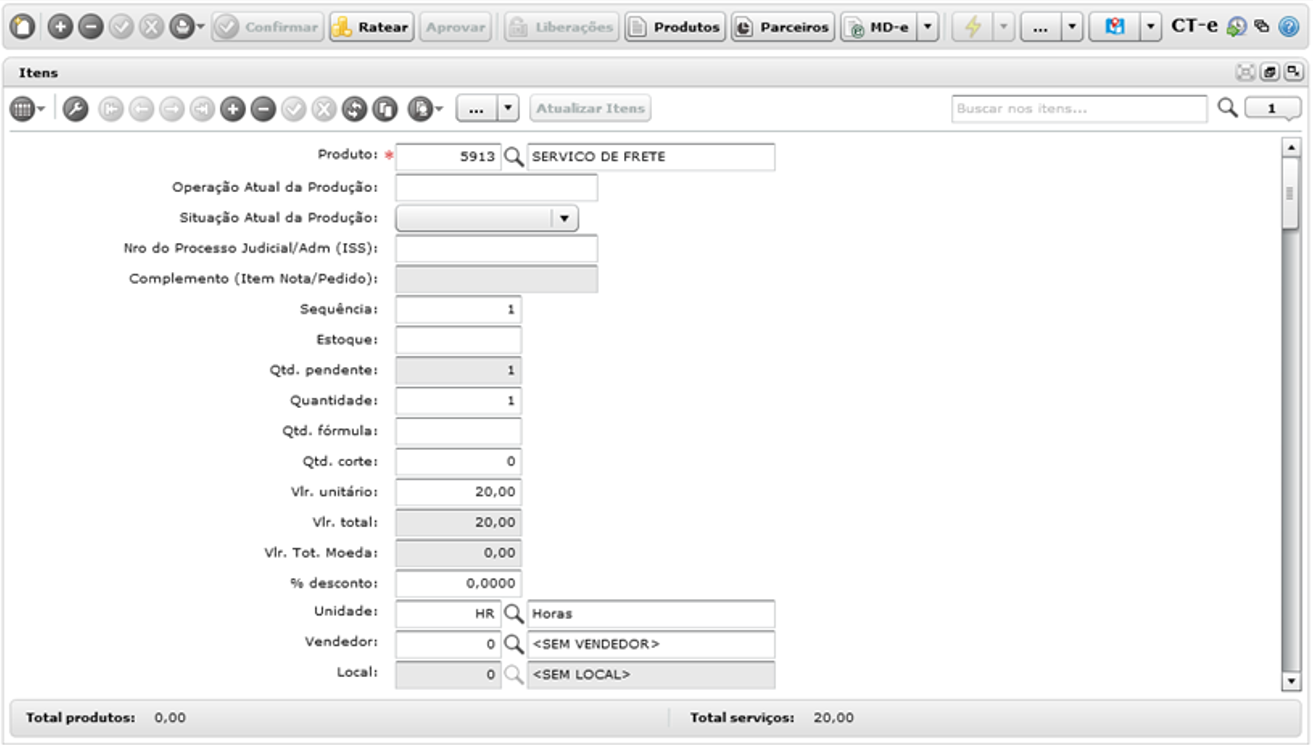Open the print icon menu in the top toolbar

[186, 27]
